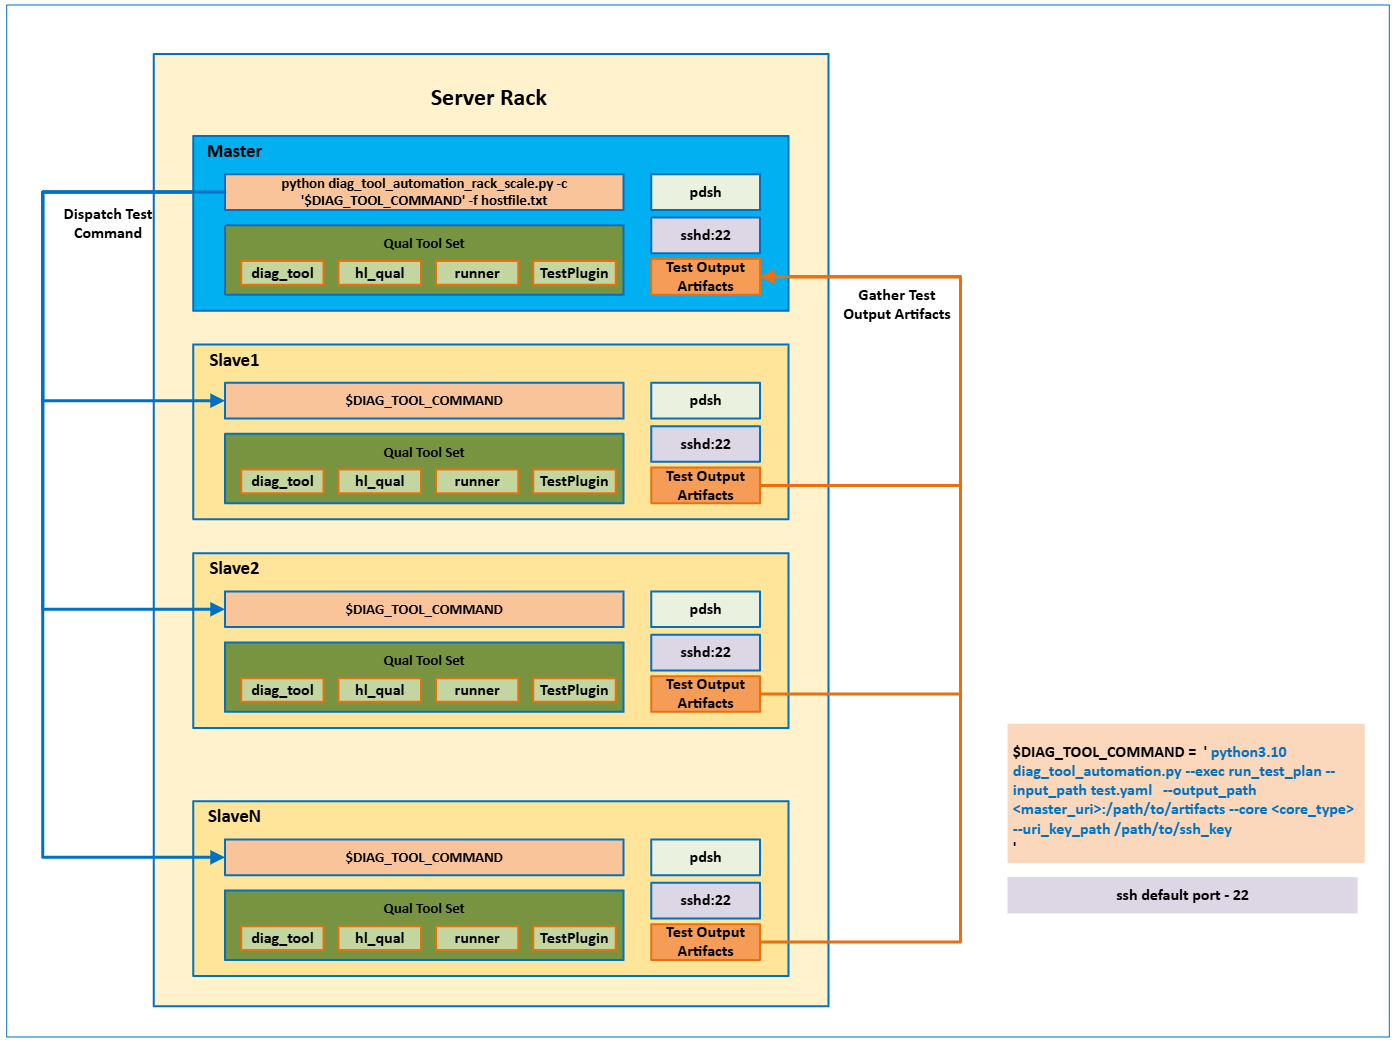Viewport: 1396px width, 1042px height.
Task: Click the pdsh box in SlaveN
Action: (705, 857)
